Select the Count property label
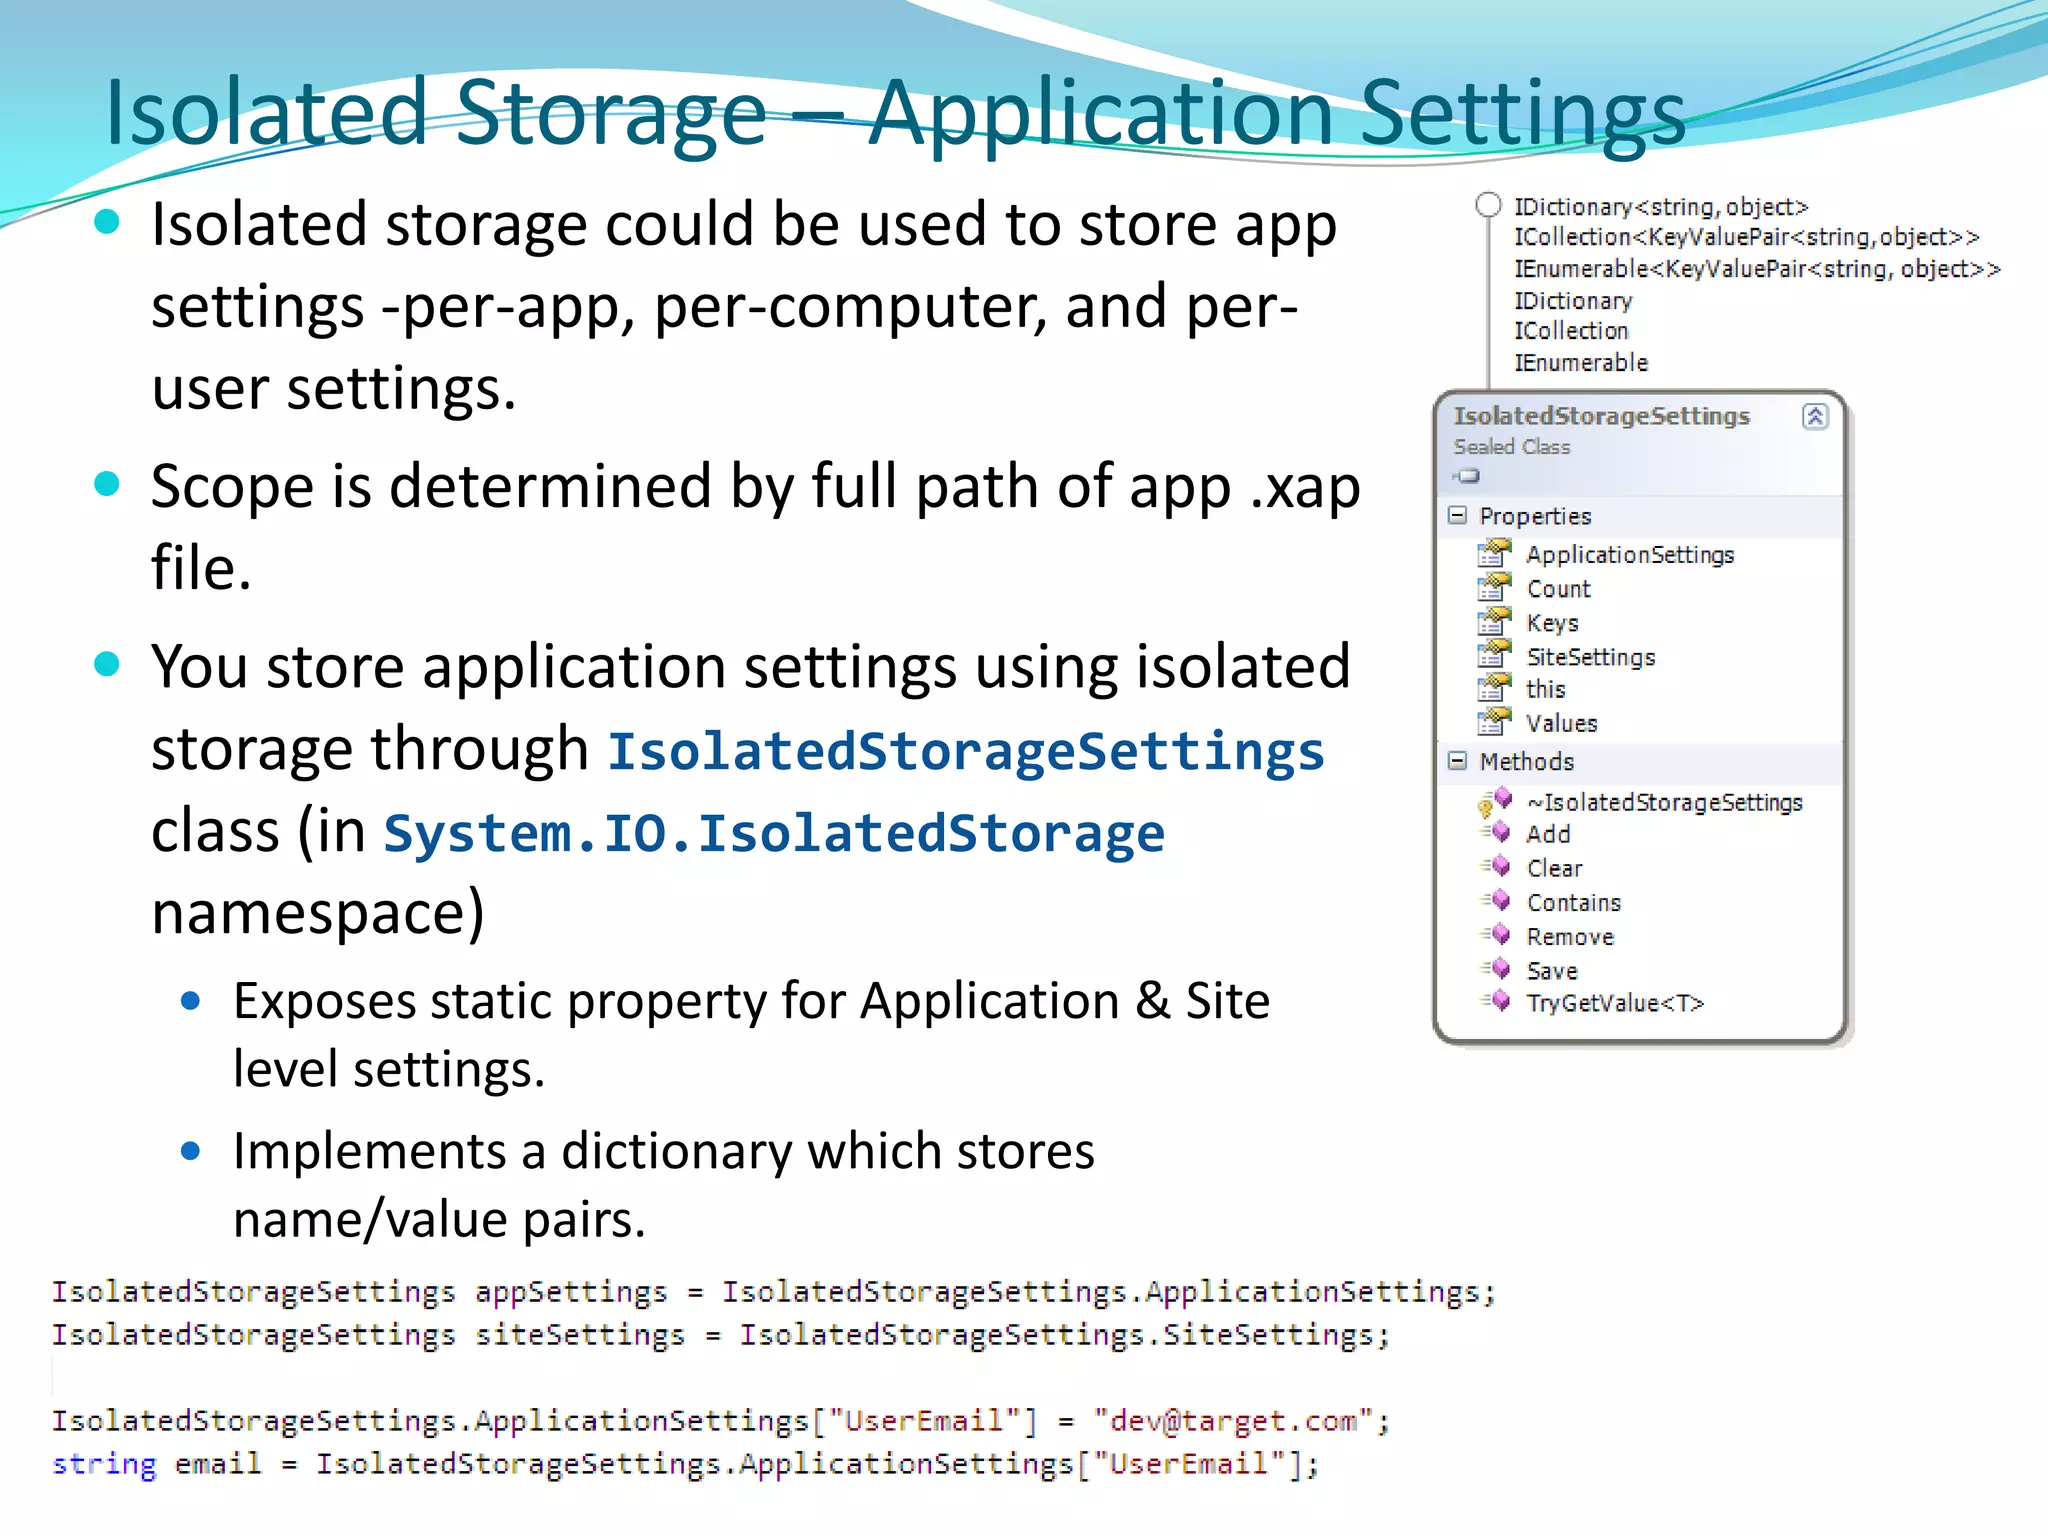The width and height of the screenshot is (2048, 1536). 1558,589
